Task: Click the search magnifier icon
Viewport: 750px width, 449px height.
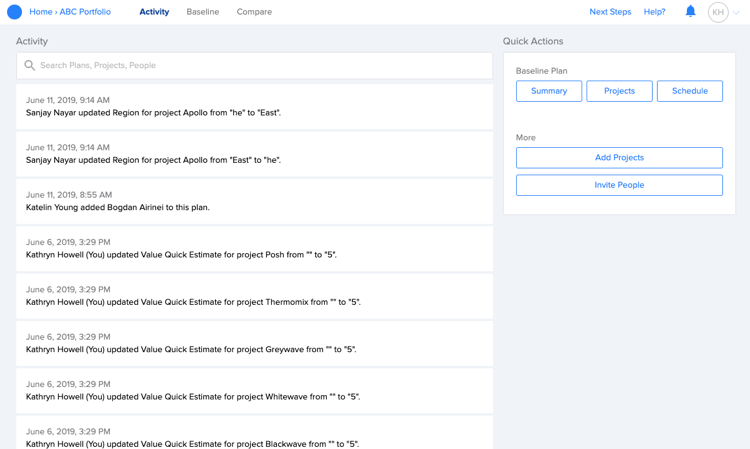Action: pos(30,66)
